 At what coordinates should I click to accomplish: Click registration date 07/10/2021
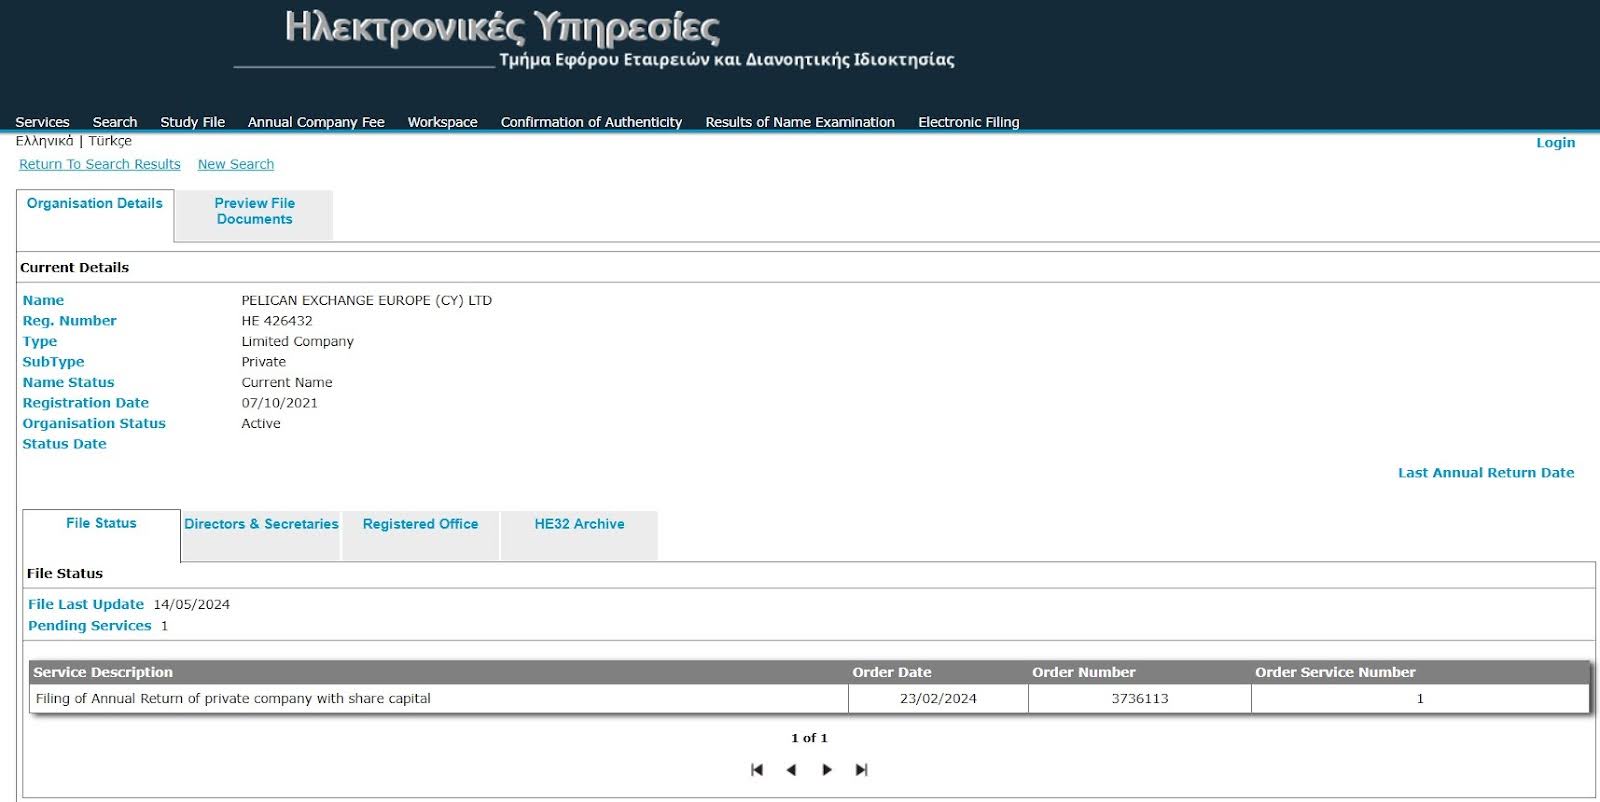point(279,403)
